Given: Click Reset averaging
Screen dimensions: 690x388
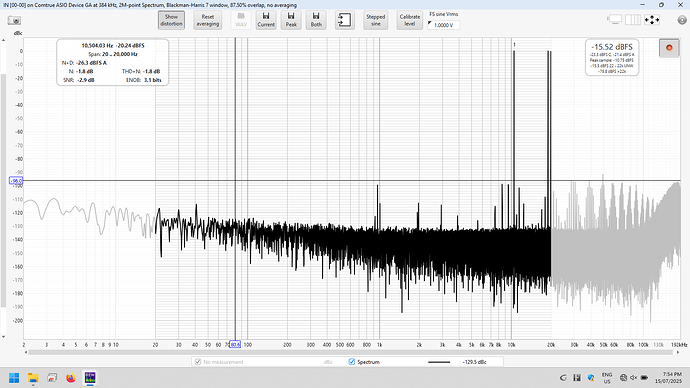Looking at the screenshot, I should 208,20.
